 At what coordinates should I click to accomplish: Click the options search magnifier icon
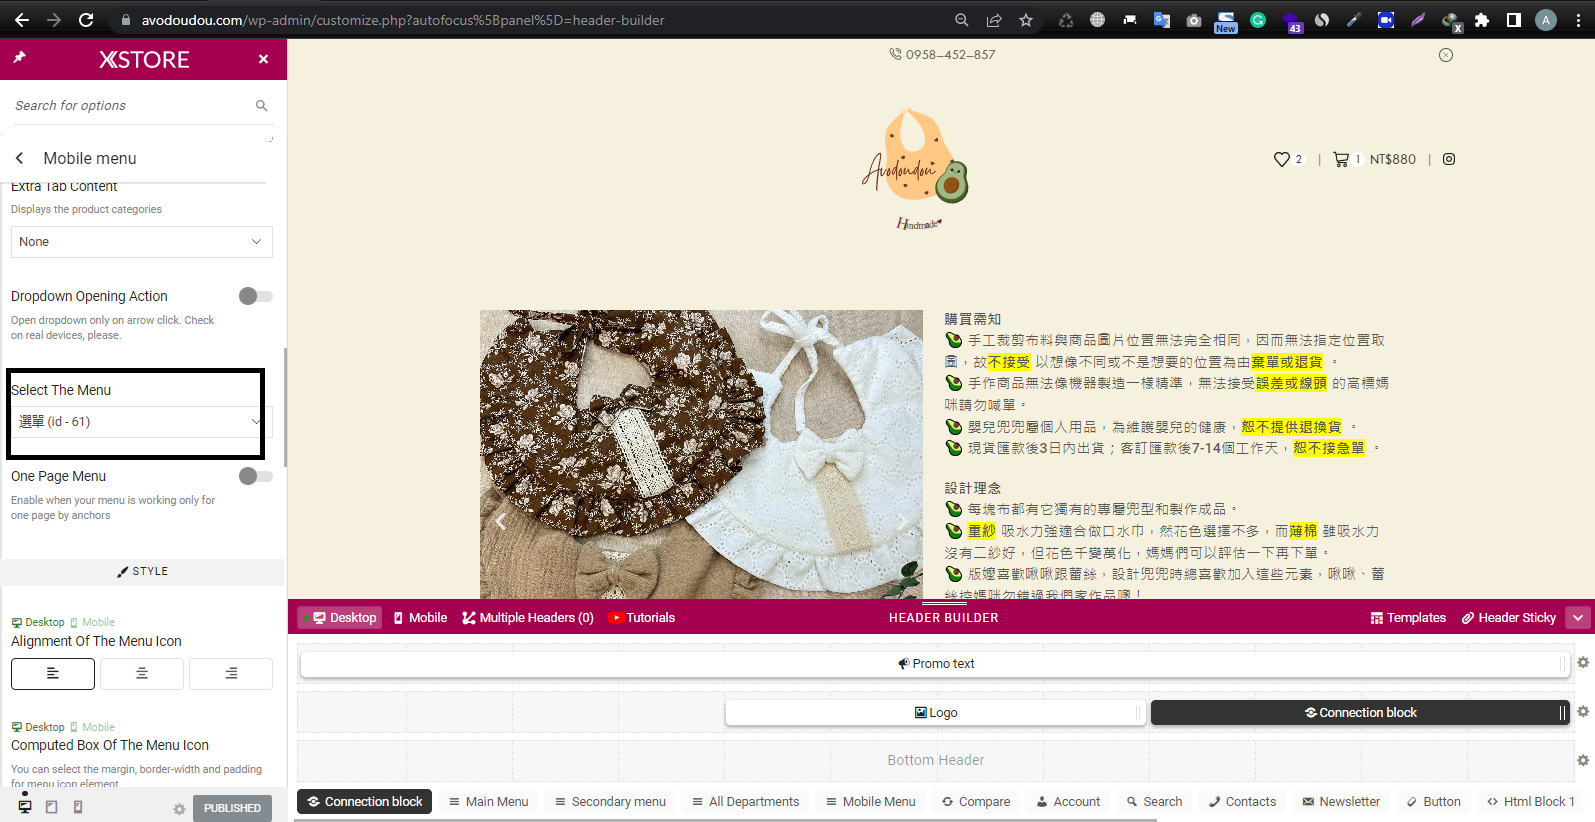coord(261,105)
